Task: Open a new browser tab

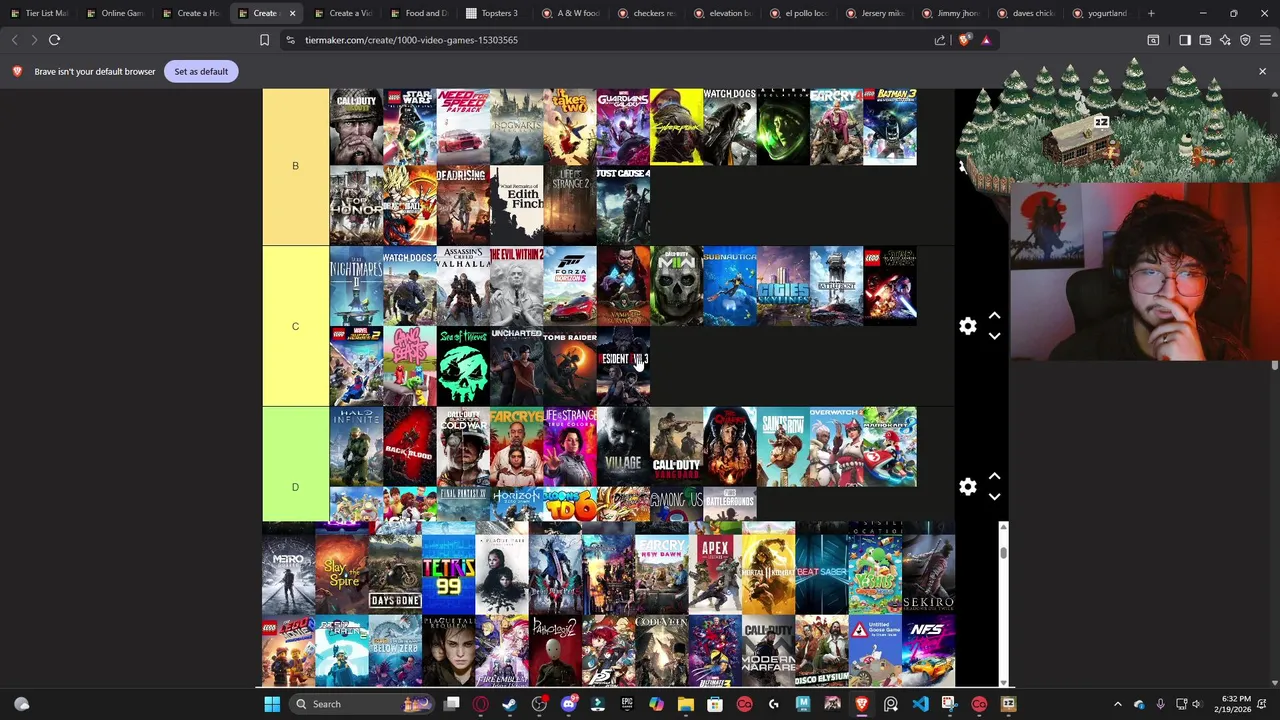Action: coord(1151,13)
